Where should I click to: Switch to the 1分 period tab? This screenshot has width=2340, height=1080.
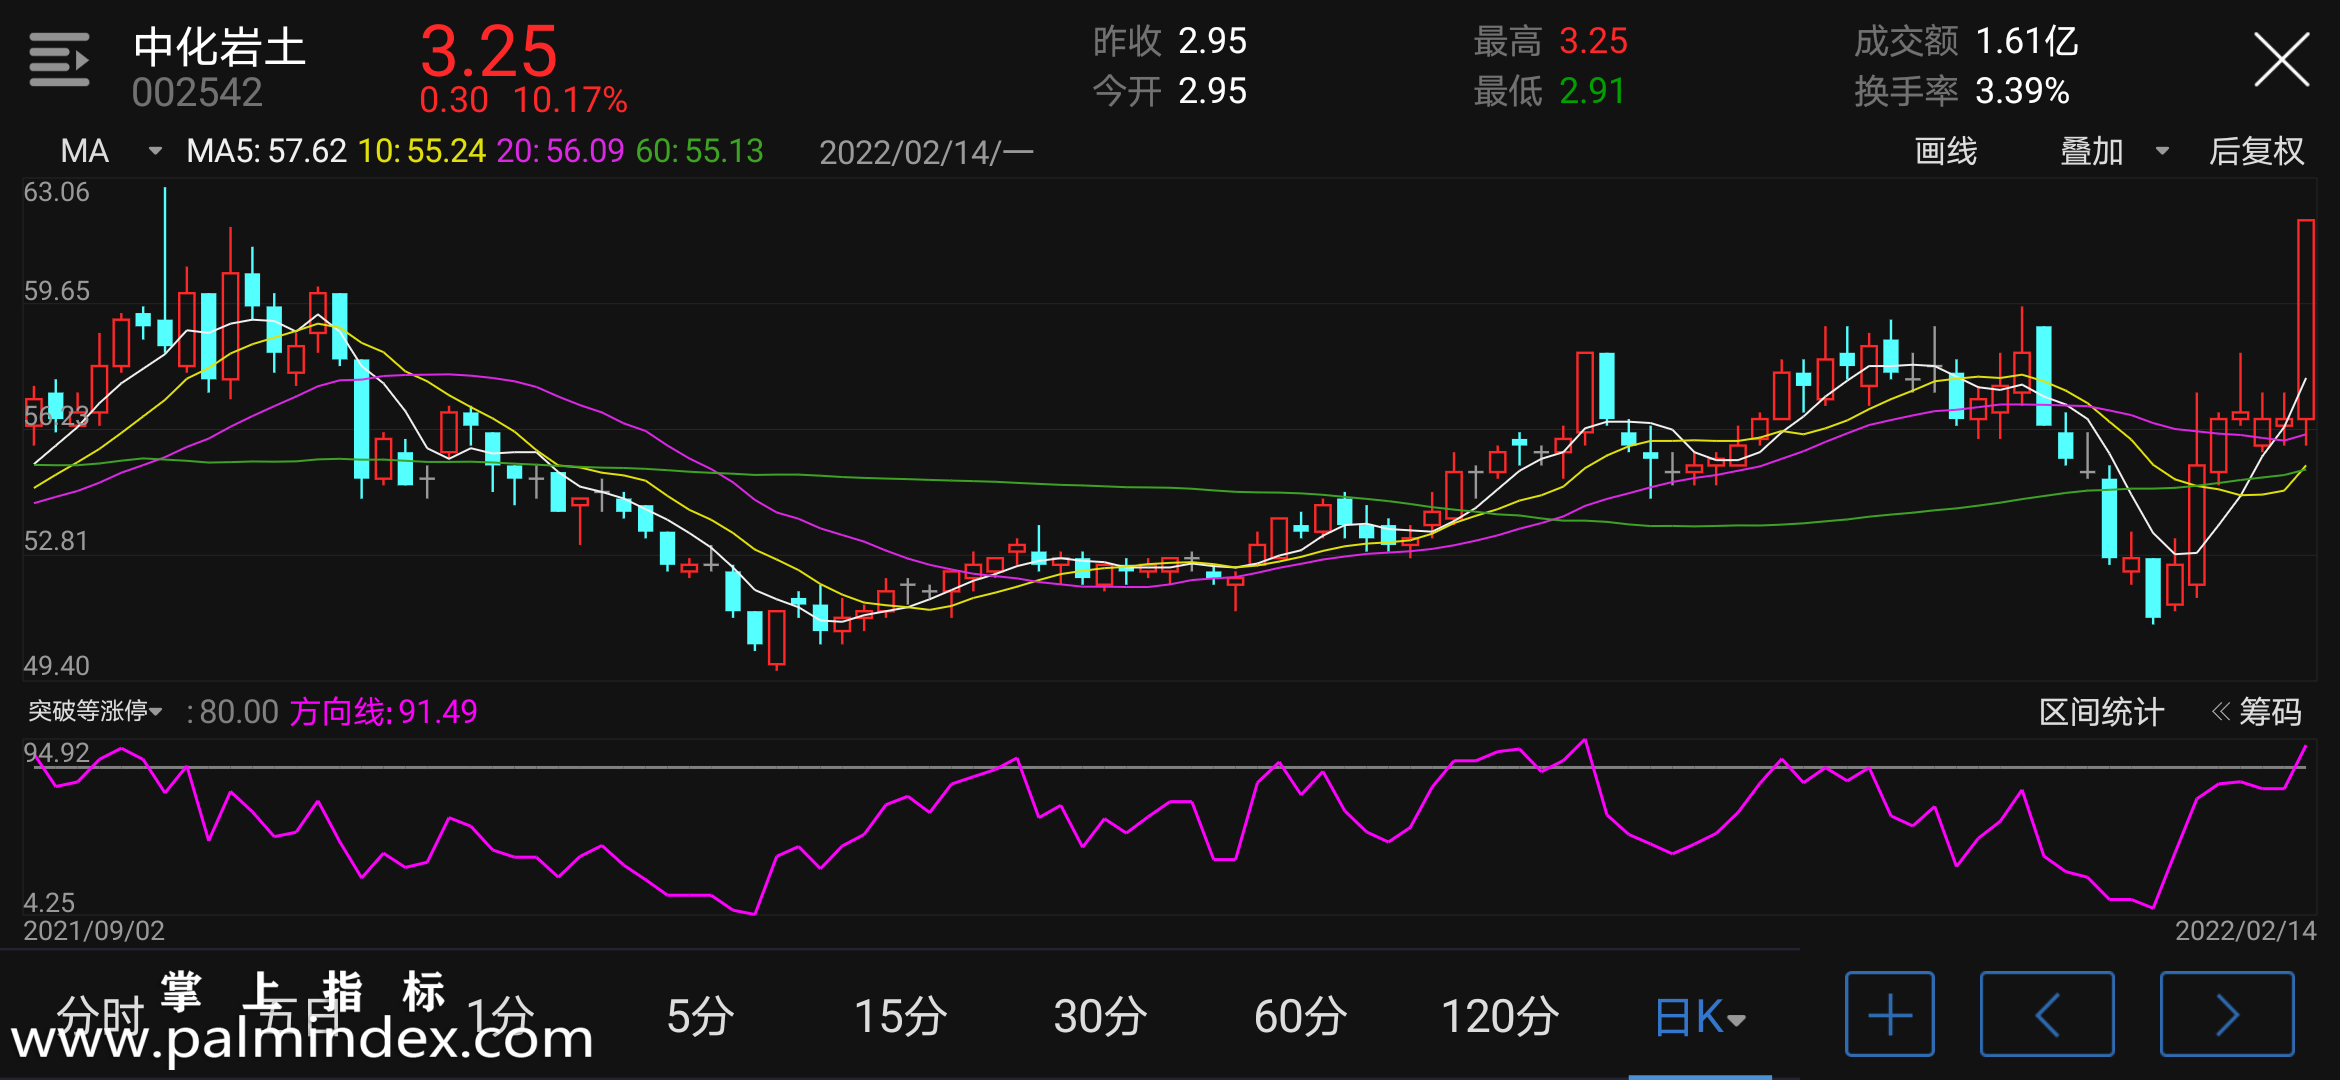tap(500, 1017)
